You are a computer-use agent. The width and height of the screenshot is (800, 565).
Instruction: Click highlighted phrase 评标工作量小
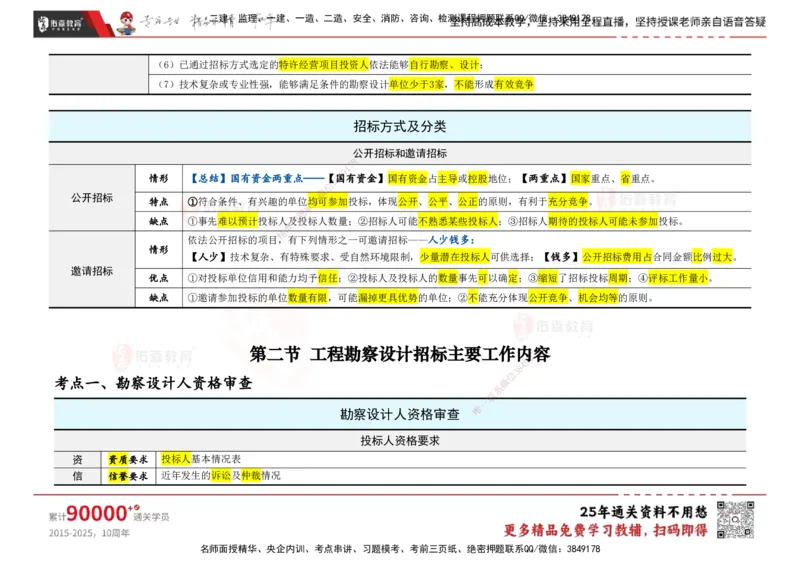coord(678,278)
